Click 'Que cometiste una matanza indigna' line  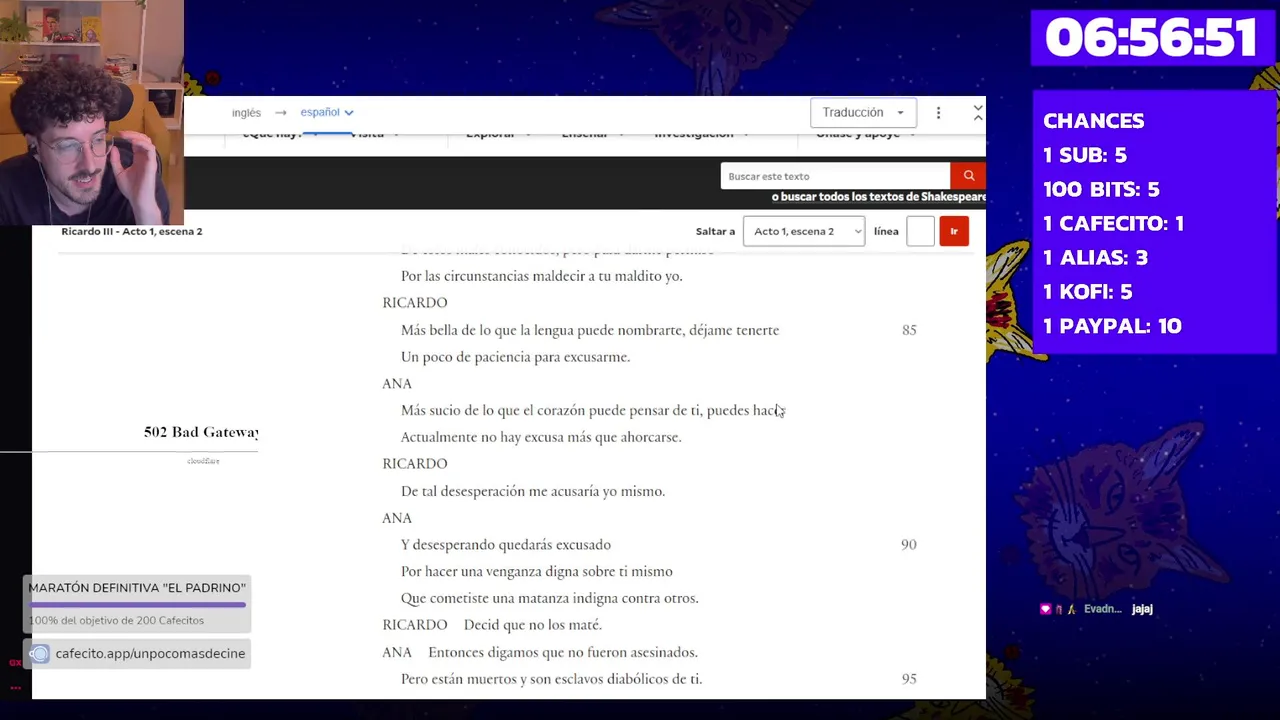(x=550, y=598)
